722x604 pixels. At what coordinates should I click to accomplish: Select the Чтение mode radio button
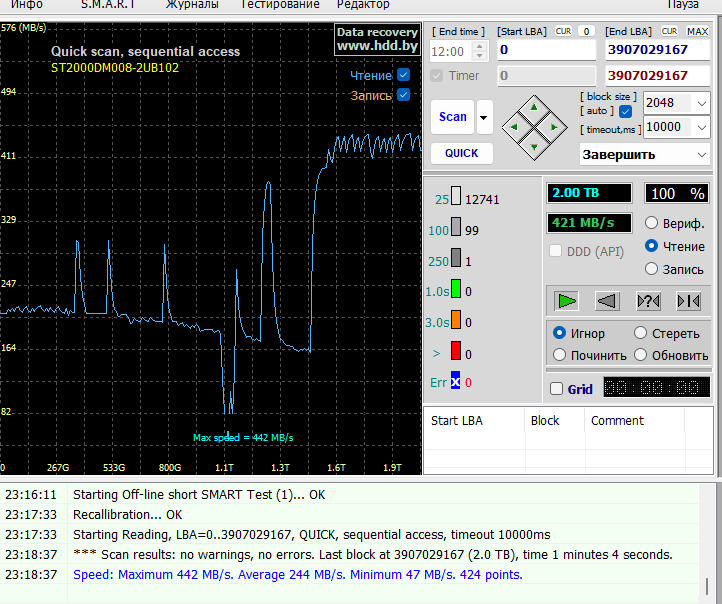point(651,246)
